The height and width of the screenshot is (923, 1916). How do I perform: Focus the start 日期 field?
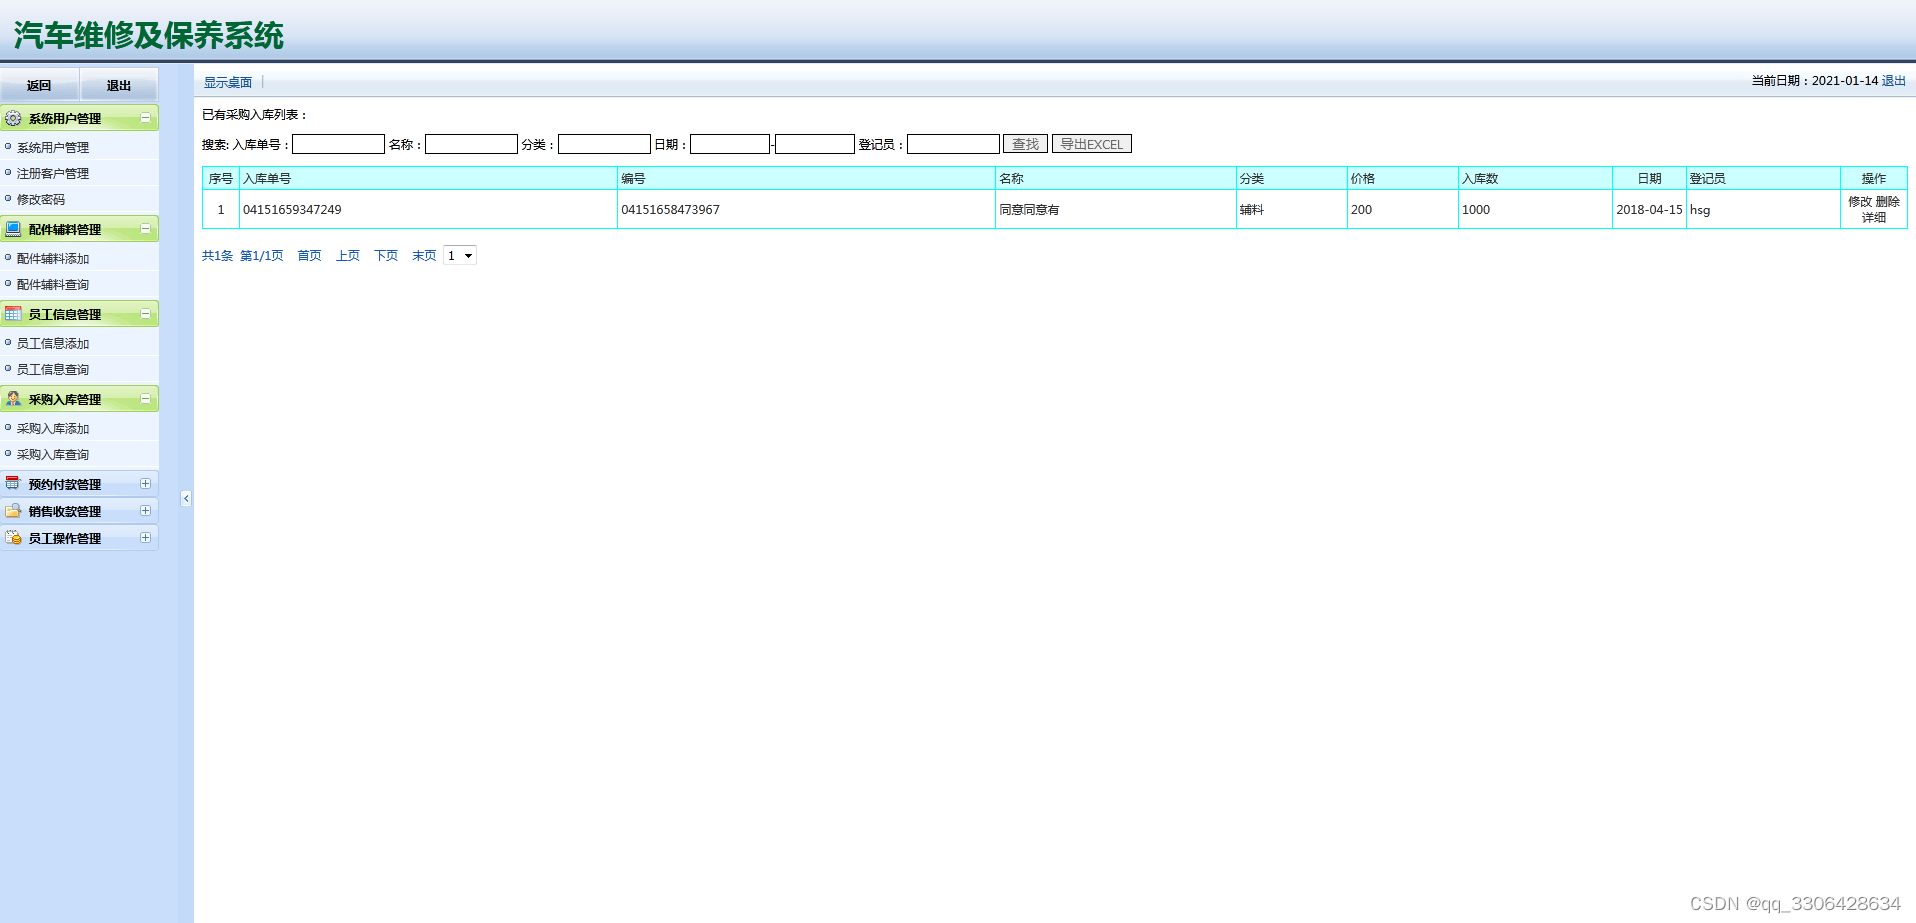[730, 144]
